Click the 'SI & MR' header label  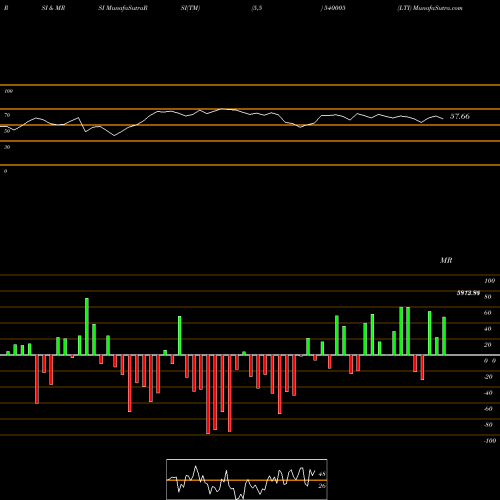[x=53, y=8]
